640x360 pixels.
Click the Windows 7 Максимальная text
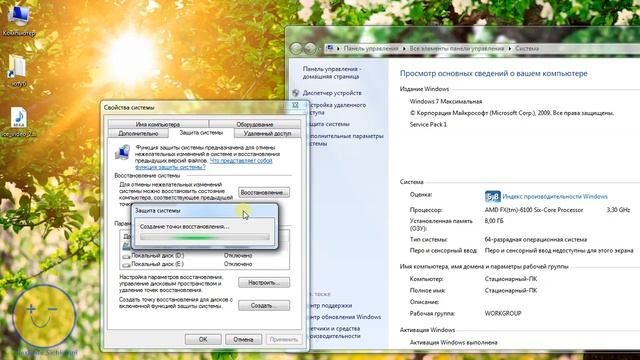[x=446, y=101]
